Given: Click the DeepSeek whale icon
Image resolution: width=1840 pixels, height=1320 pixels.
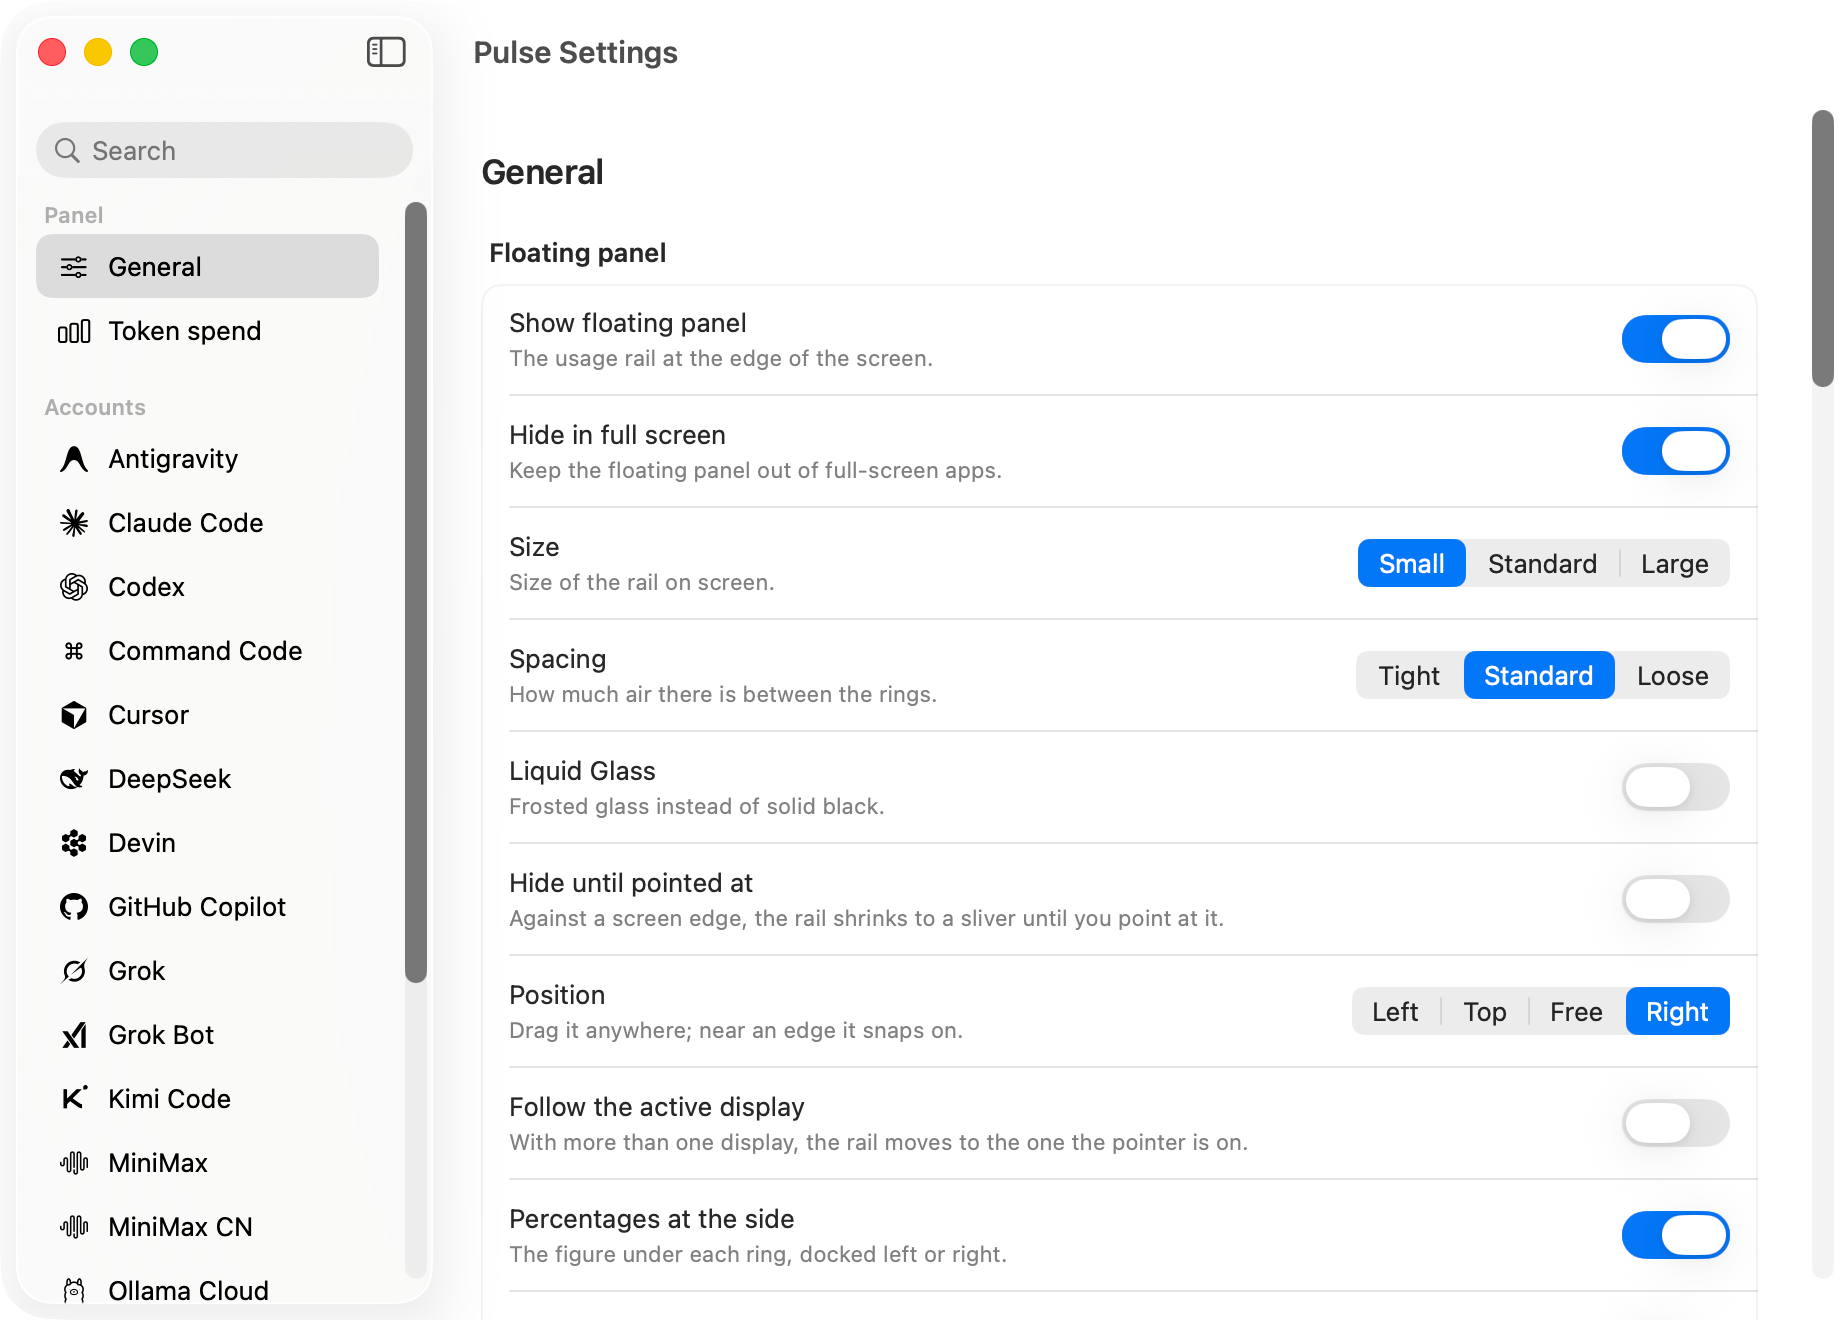Looking at the screenshot, I should tap(74, 779).
